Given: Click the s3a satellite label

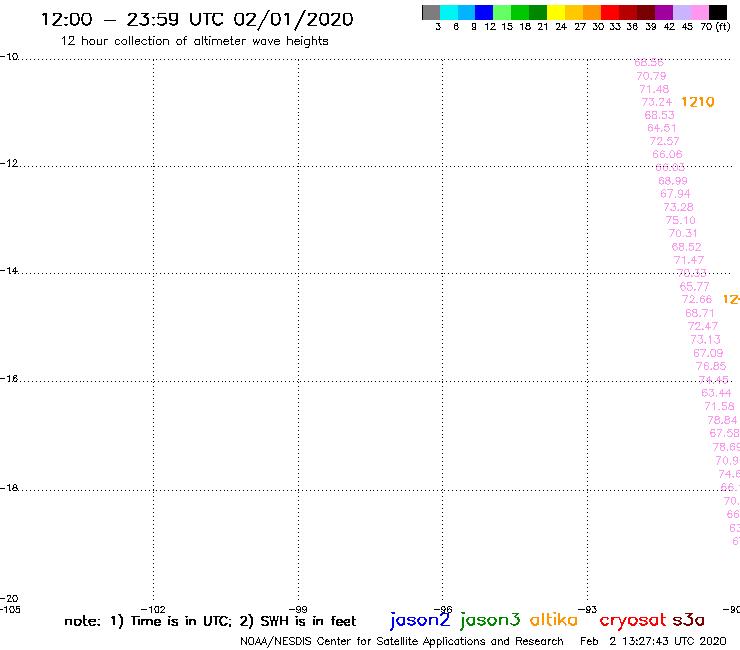Looking at the screenshot, I should 688,620.
